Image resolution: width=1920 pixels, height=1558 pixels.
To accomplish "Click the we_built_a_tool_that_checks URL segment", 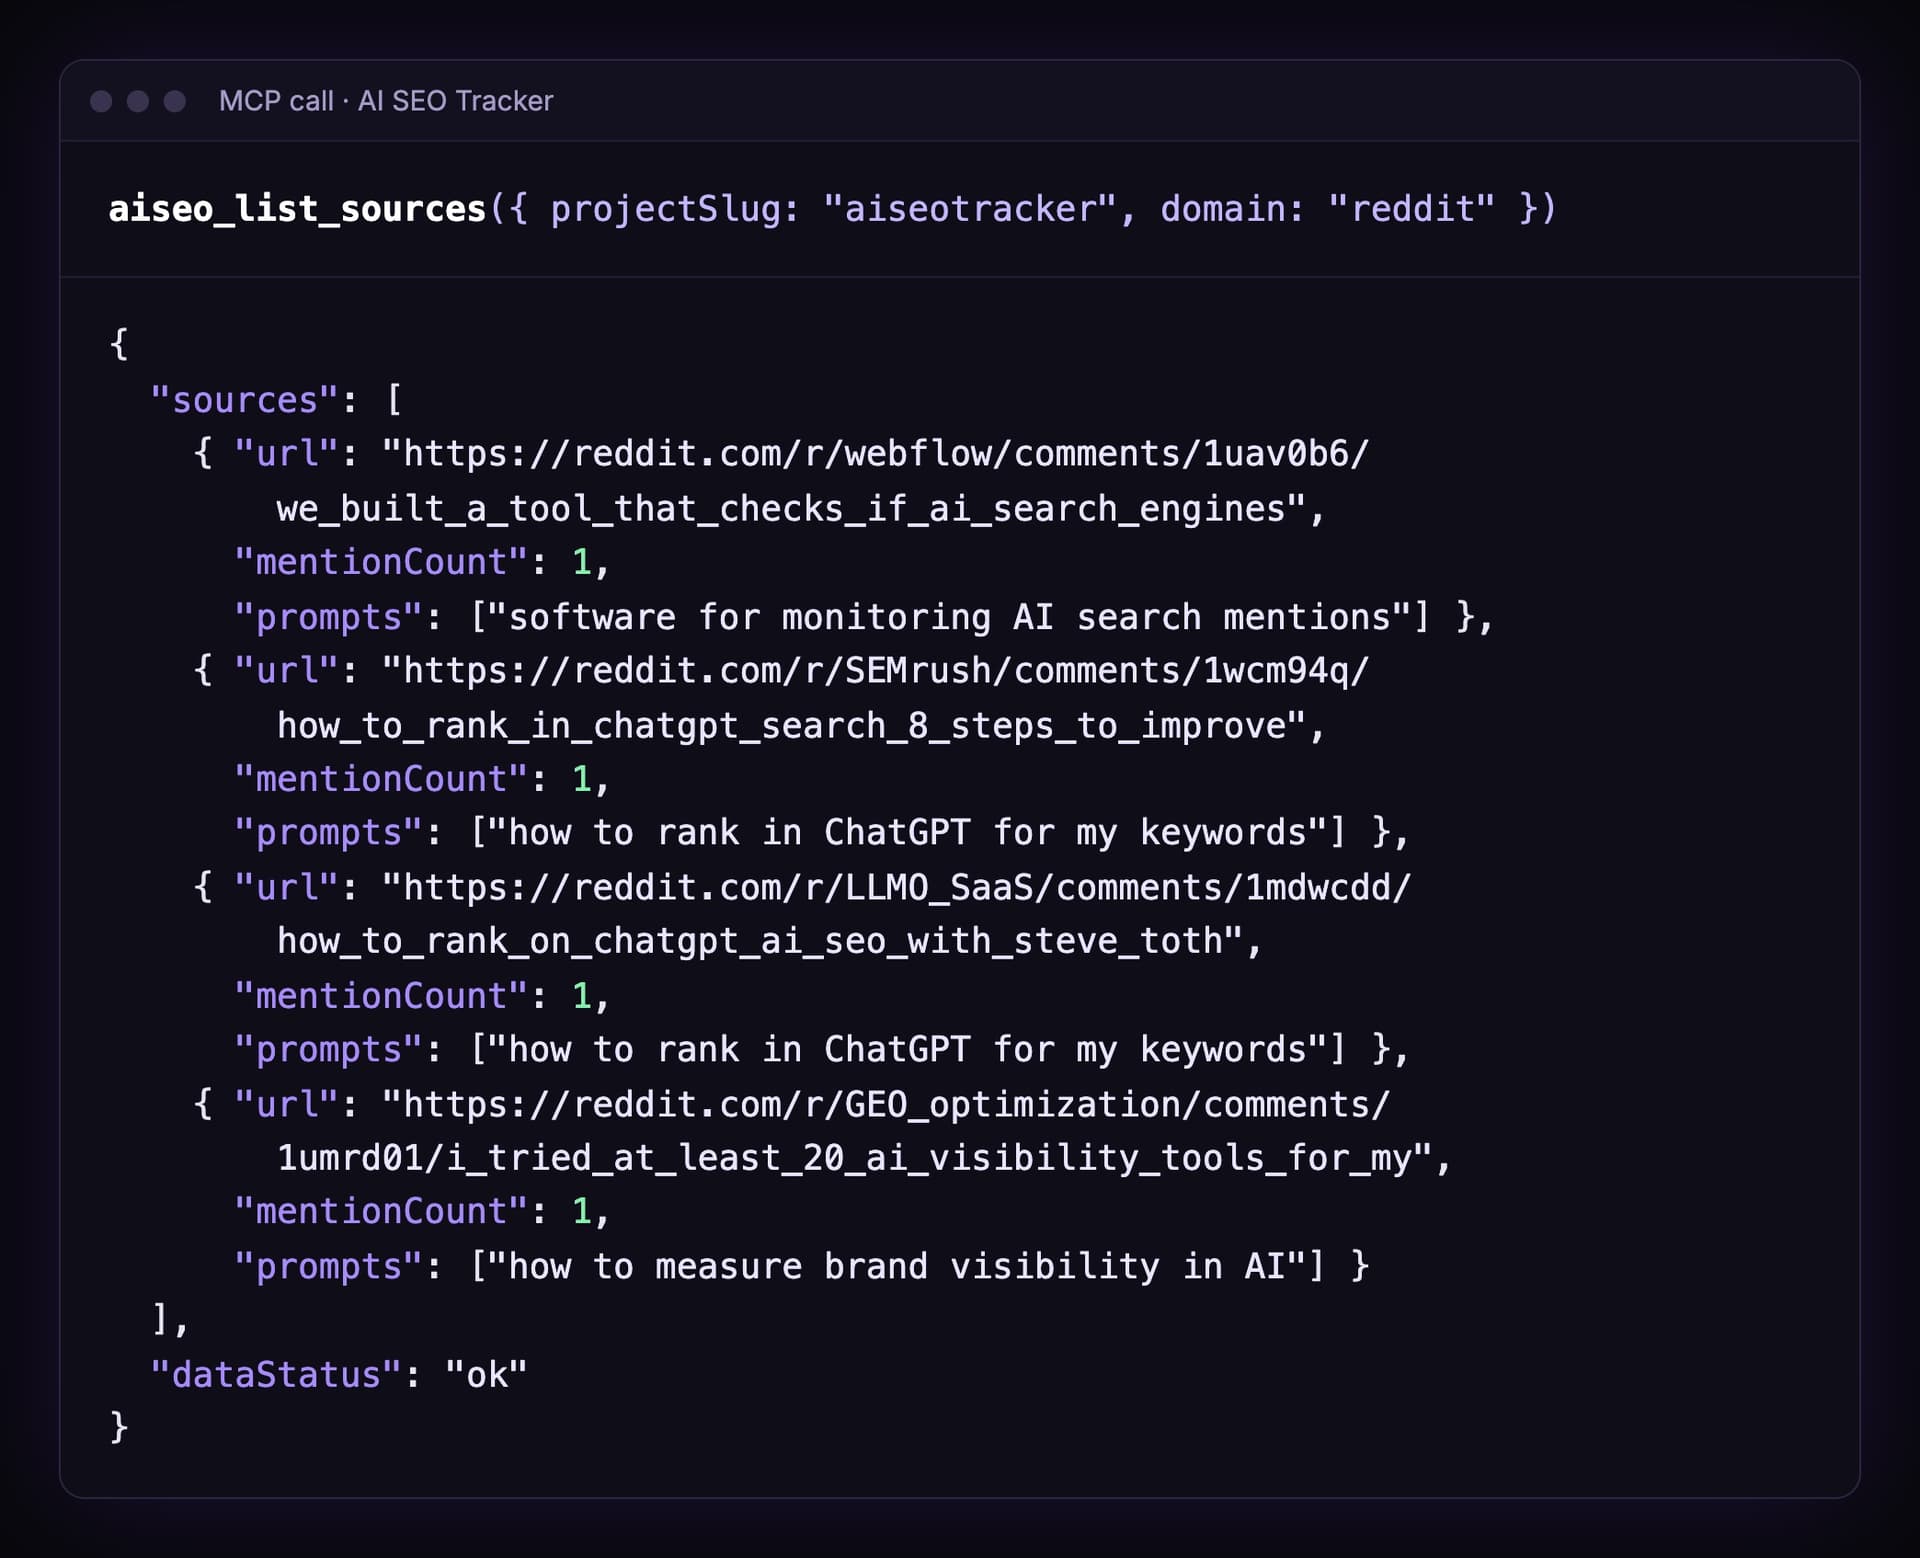I will pos(801,509).
